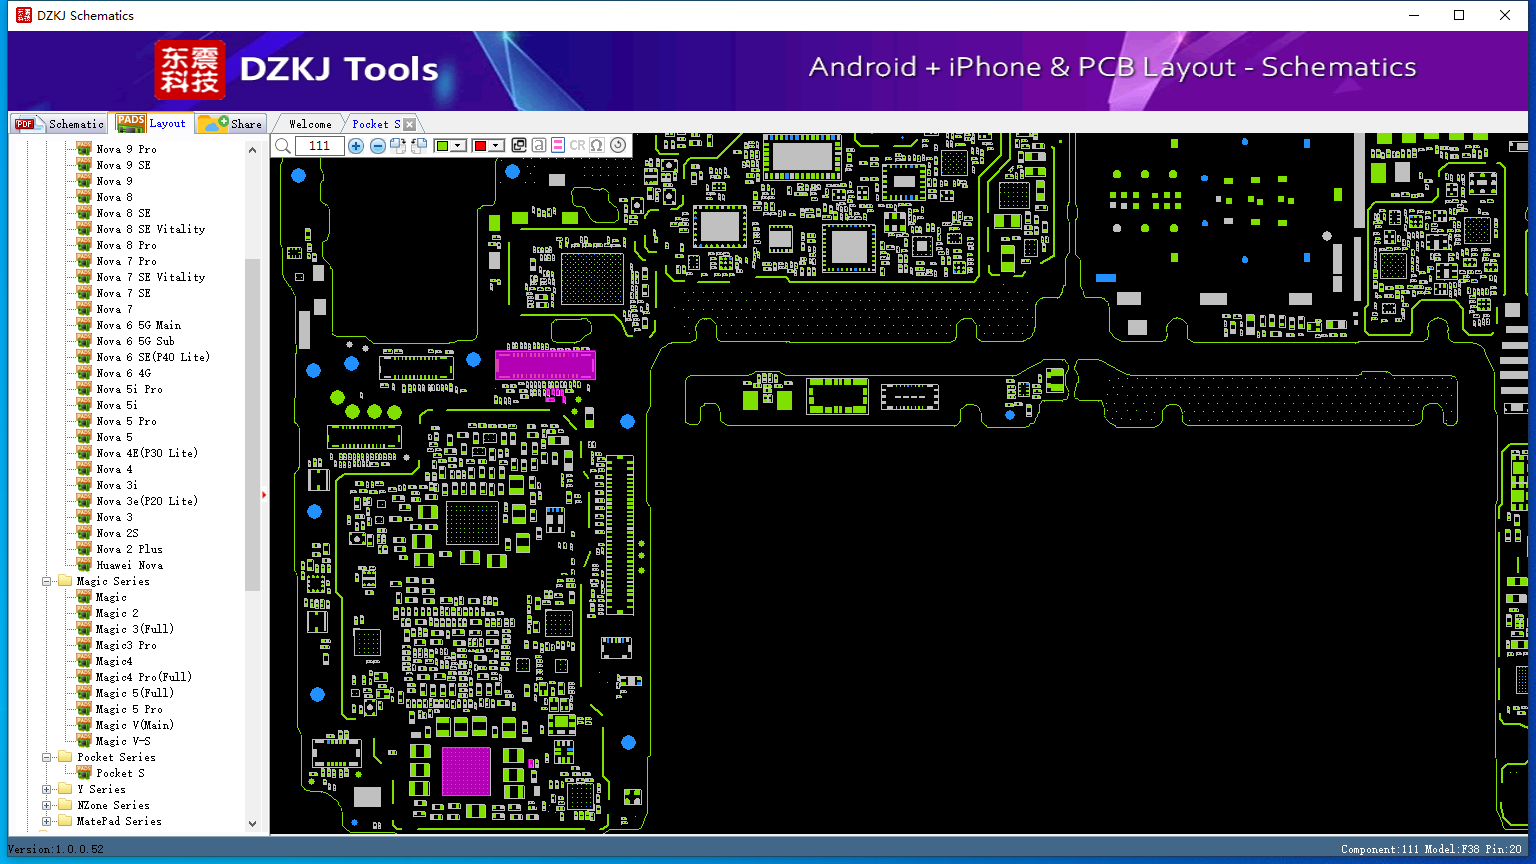Click the NZone Series folder icon

(x=65, y=805)
